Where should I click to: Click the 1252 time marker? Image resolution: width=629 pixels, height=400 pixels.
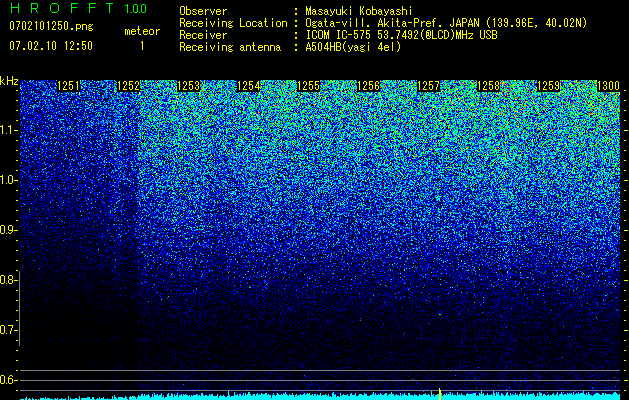pyautogui.click(x=128, y=86)
